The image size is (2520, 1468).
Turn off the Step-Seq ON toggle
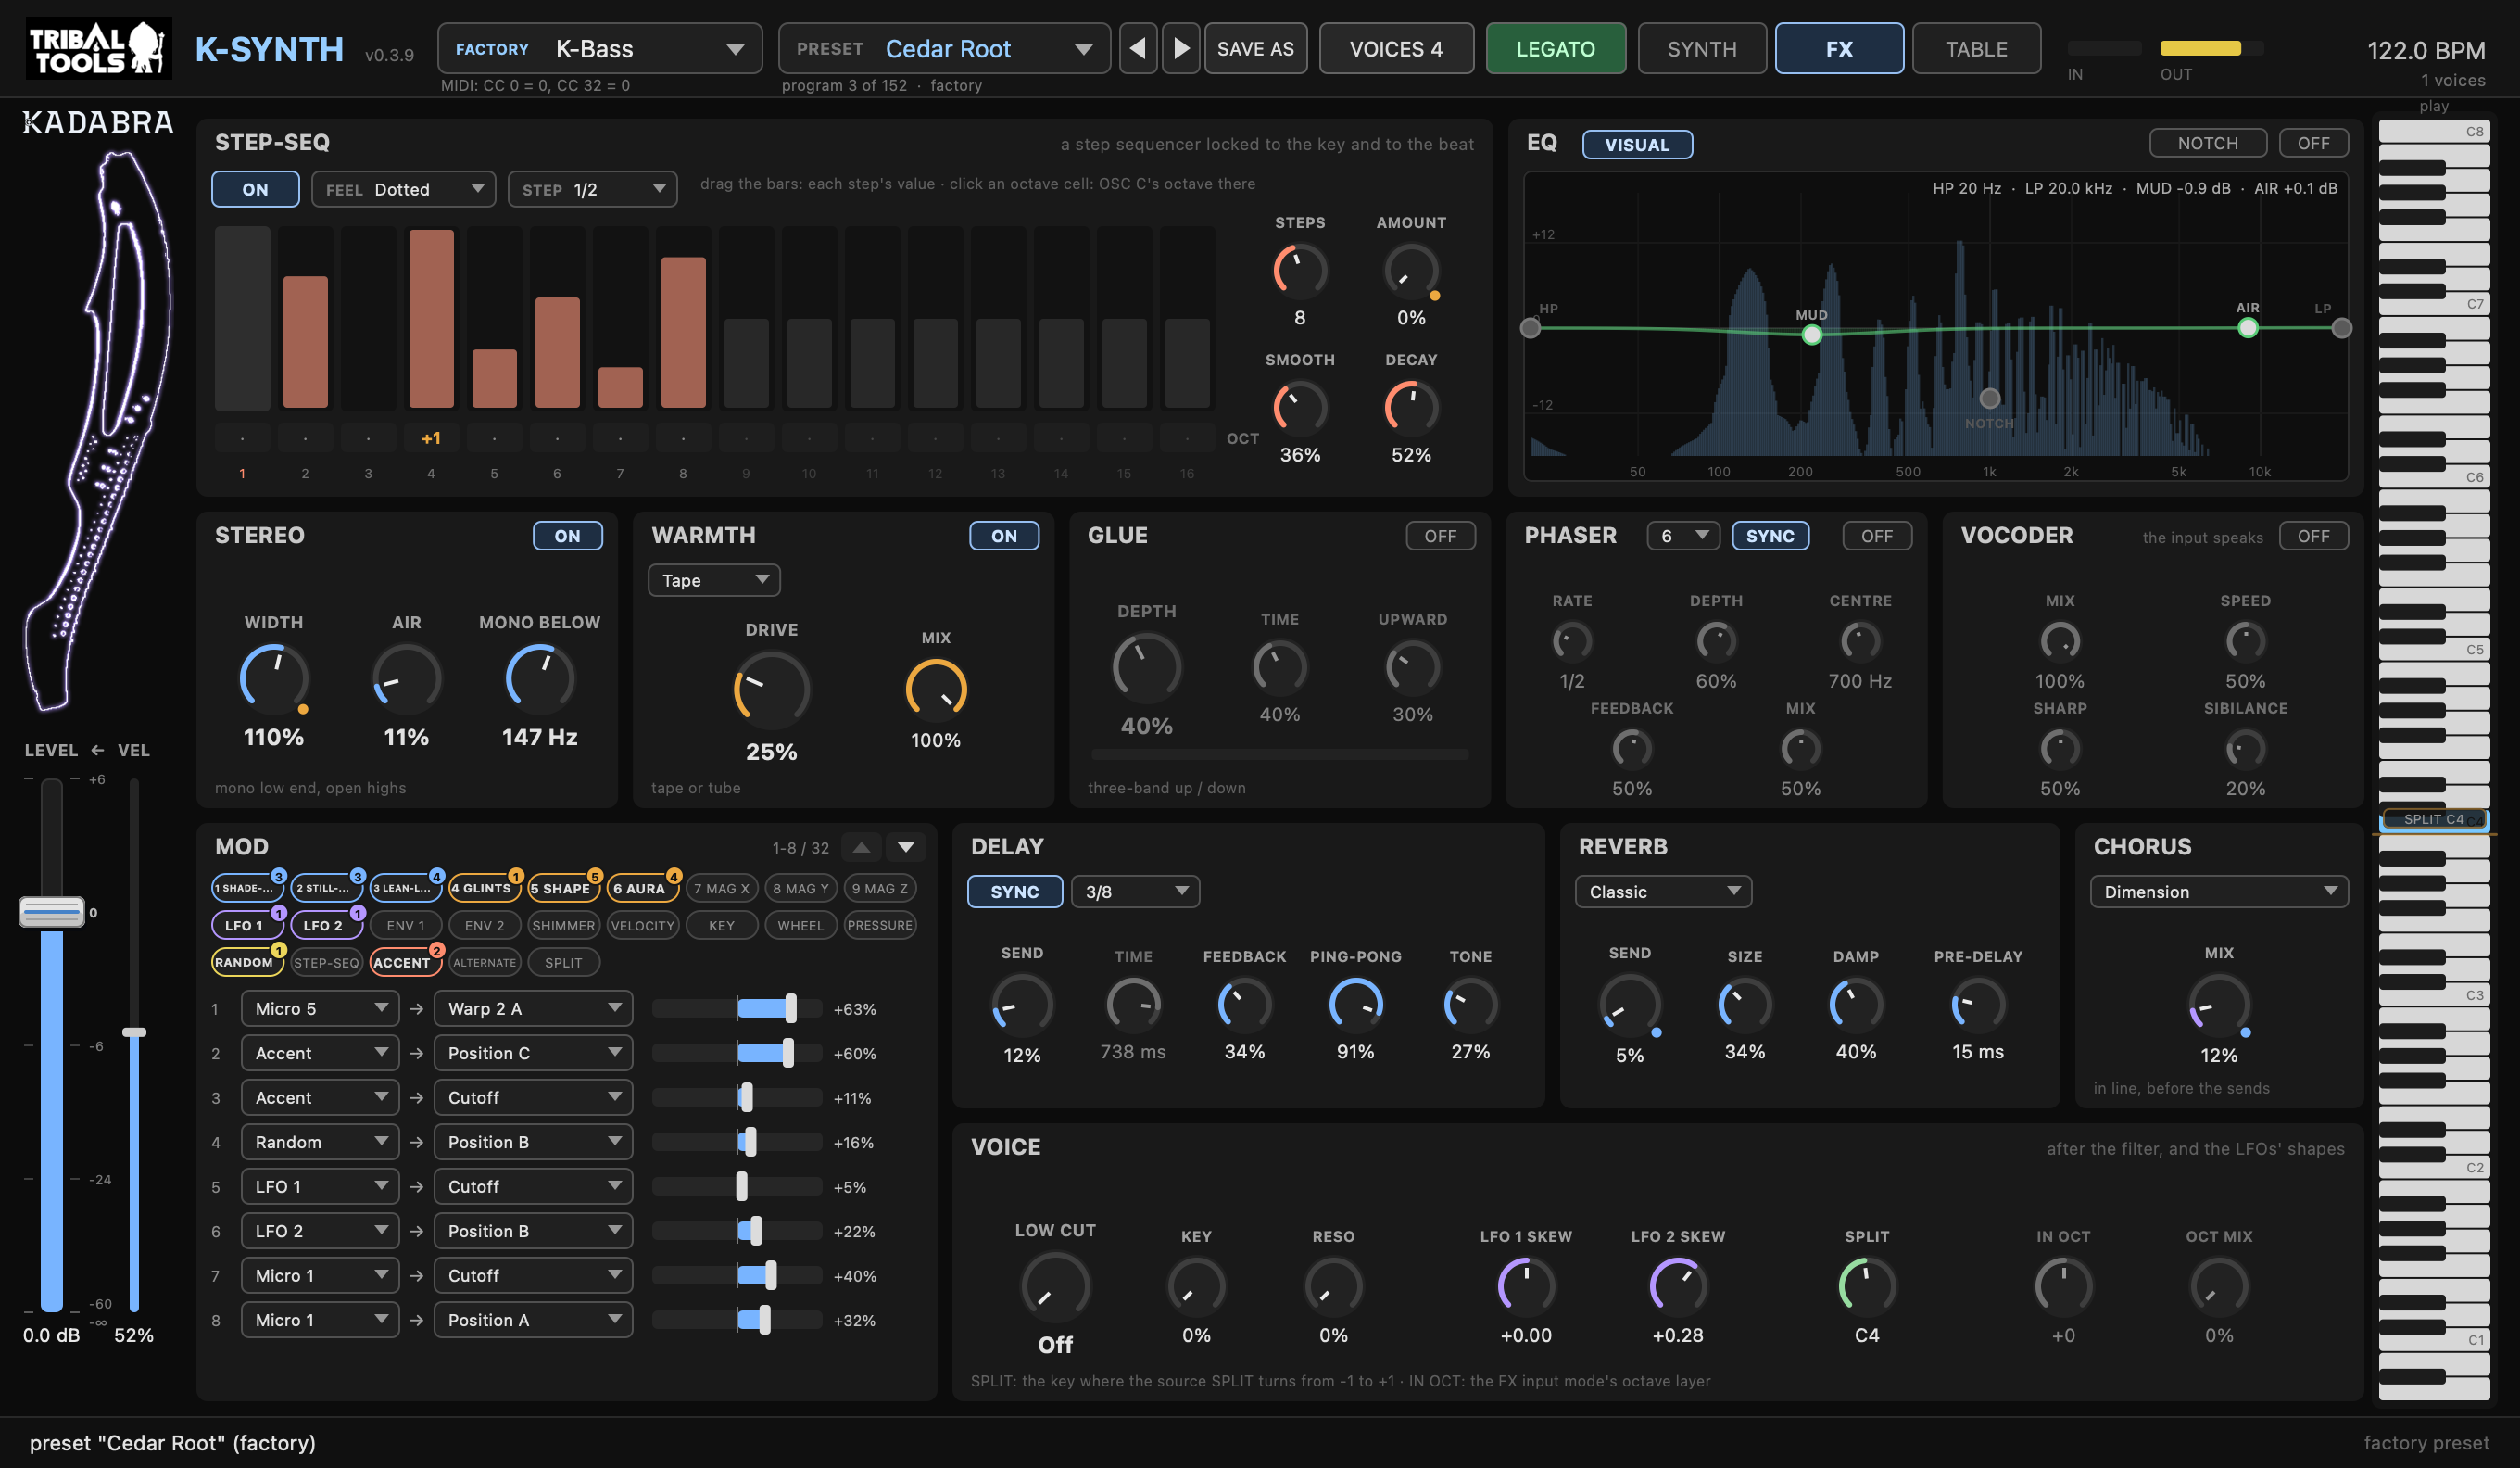coord(255,189)
